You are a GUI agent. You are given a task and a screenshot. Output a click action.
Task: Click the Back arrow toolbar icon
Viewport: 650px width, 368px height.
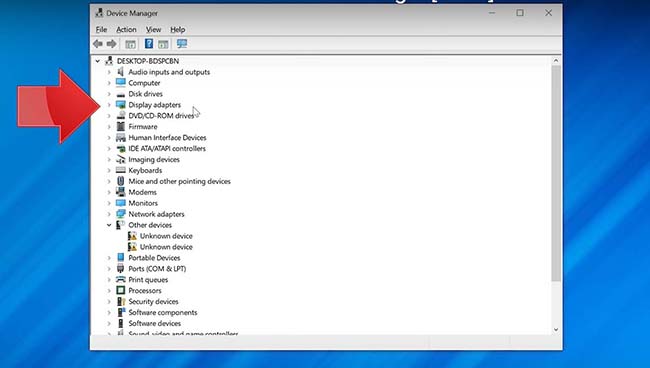(98, 44)
